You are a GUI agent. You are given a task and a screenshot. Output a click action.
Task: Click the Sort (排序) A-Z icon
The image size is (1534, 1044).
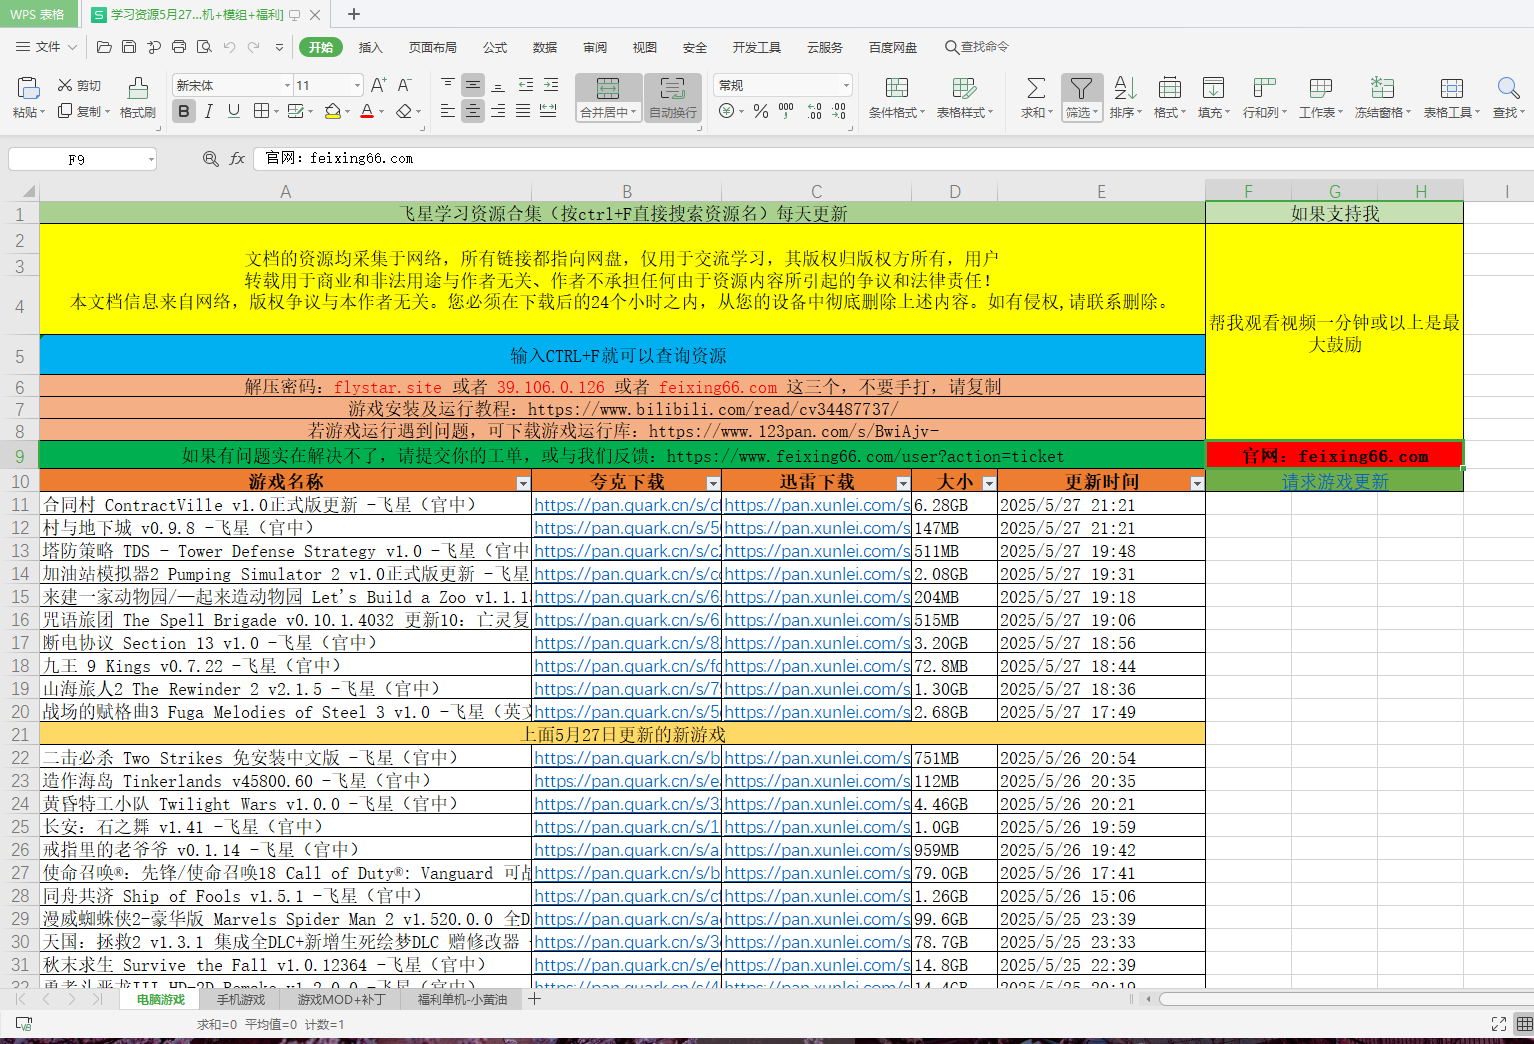(1125, 88)
